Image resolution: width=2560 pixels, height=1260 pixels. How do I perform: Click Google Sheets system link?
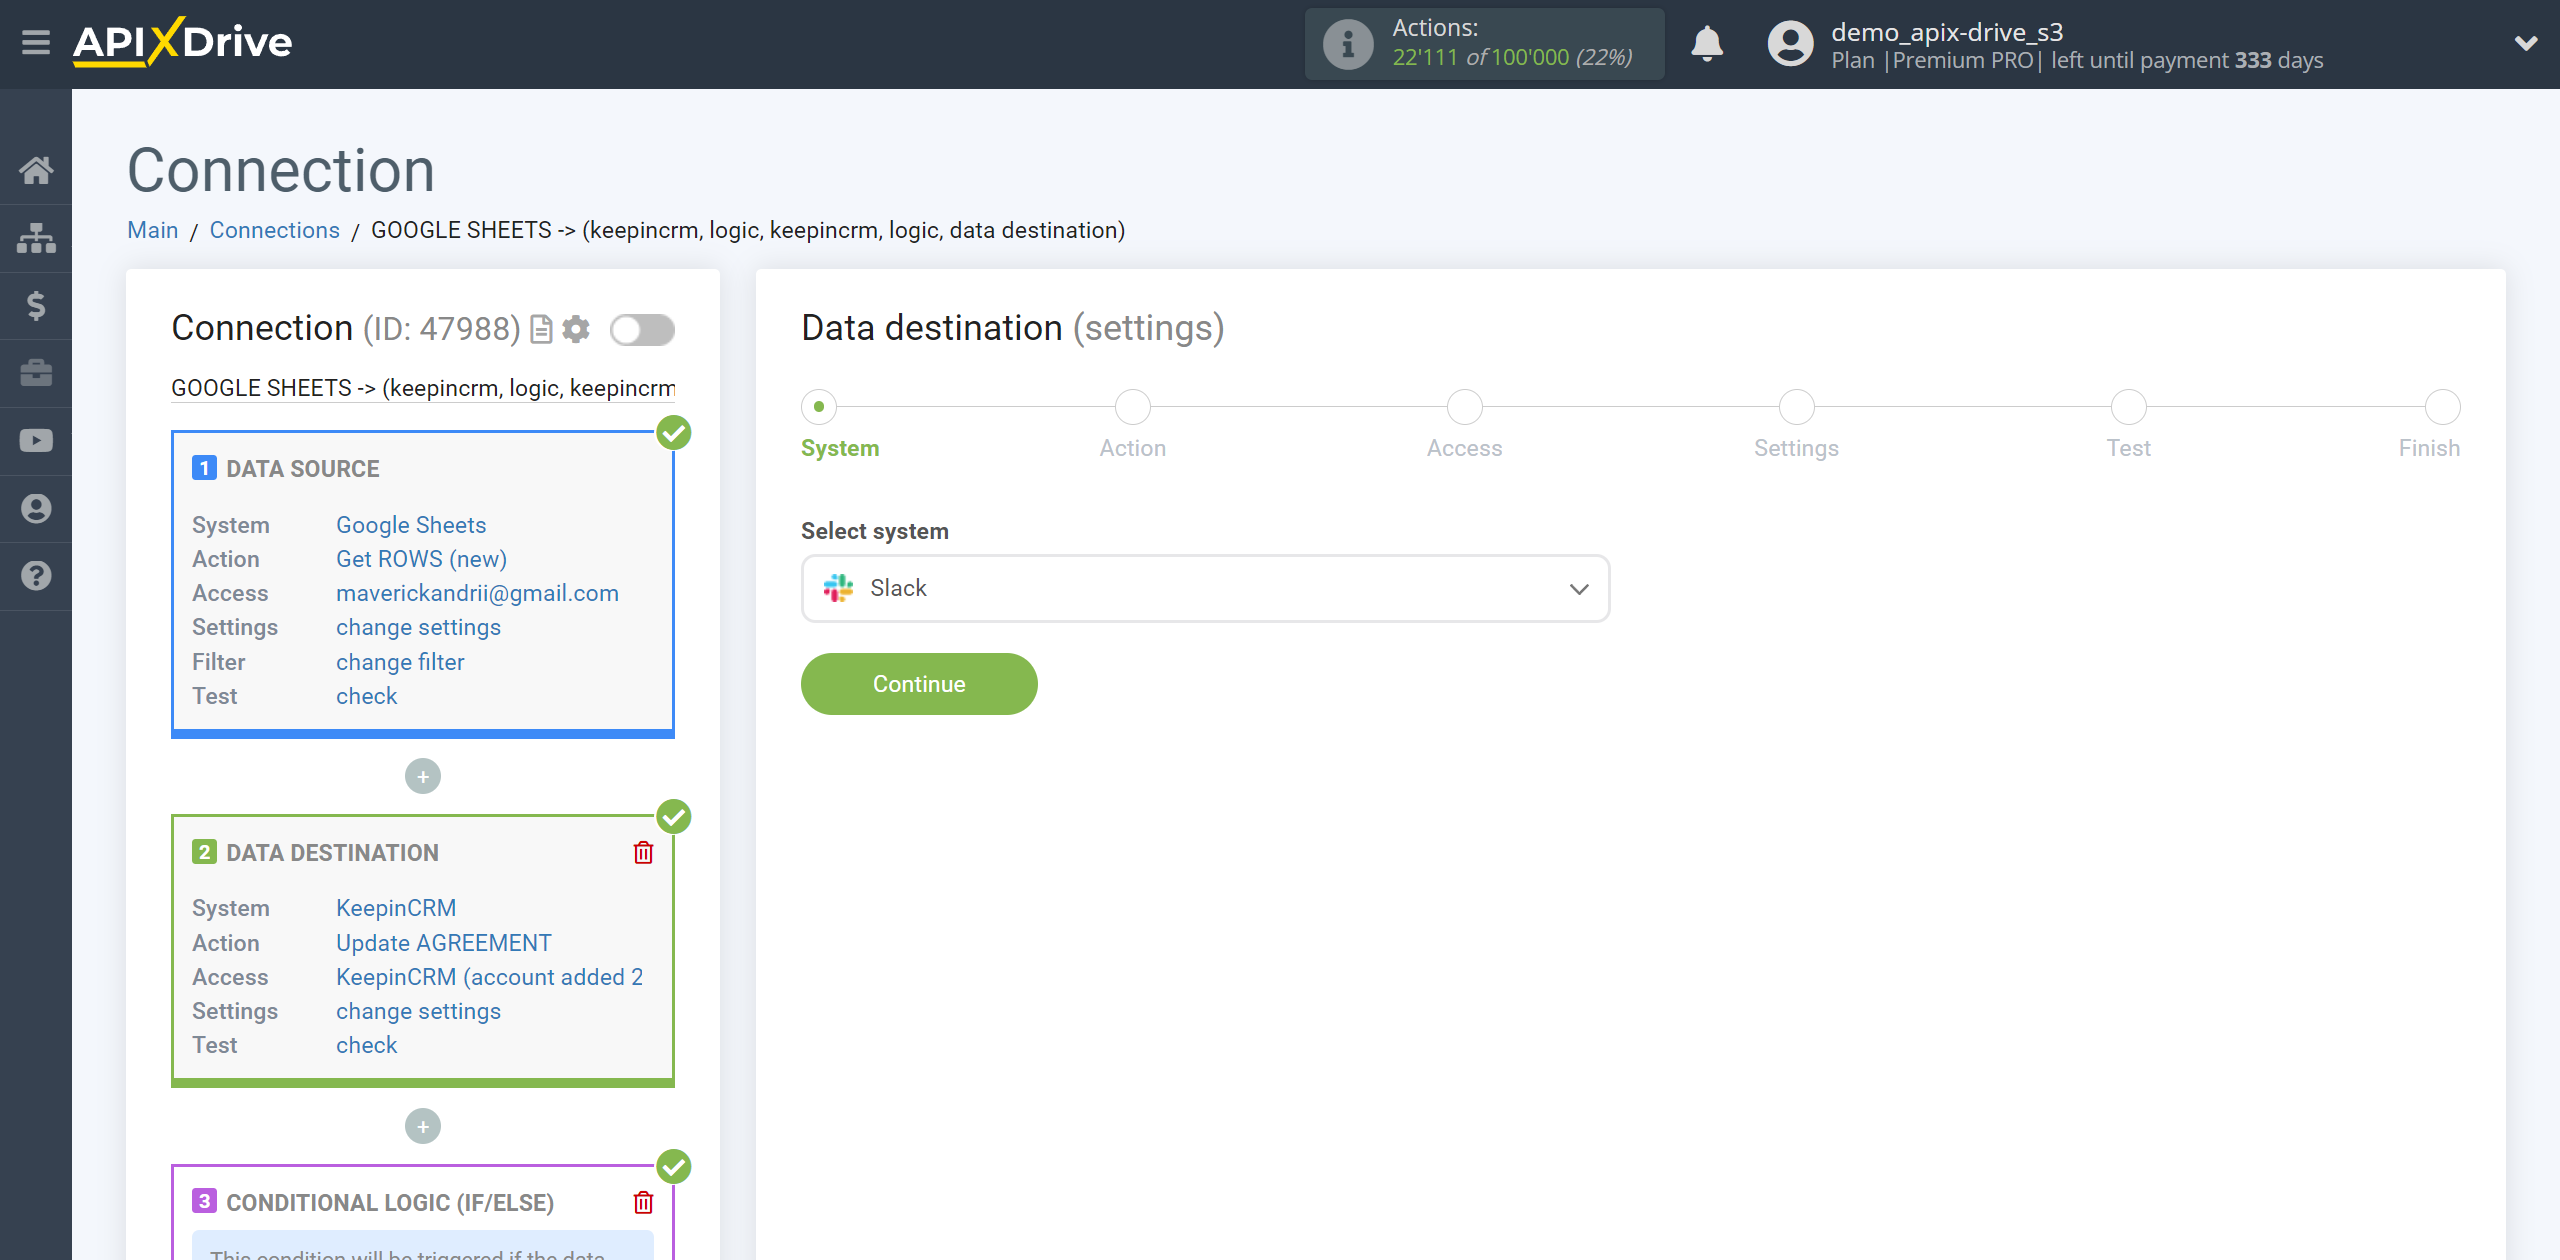point(411,525)
